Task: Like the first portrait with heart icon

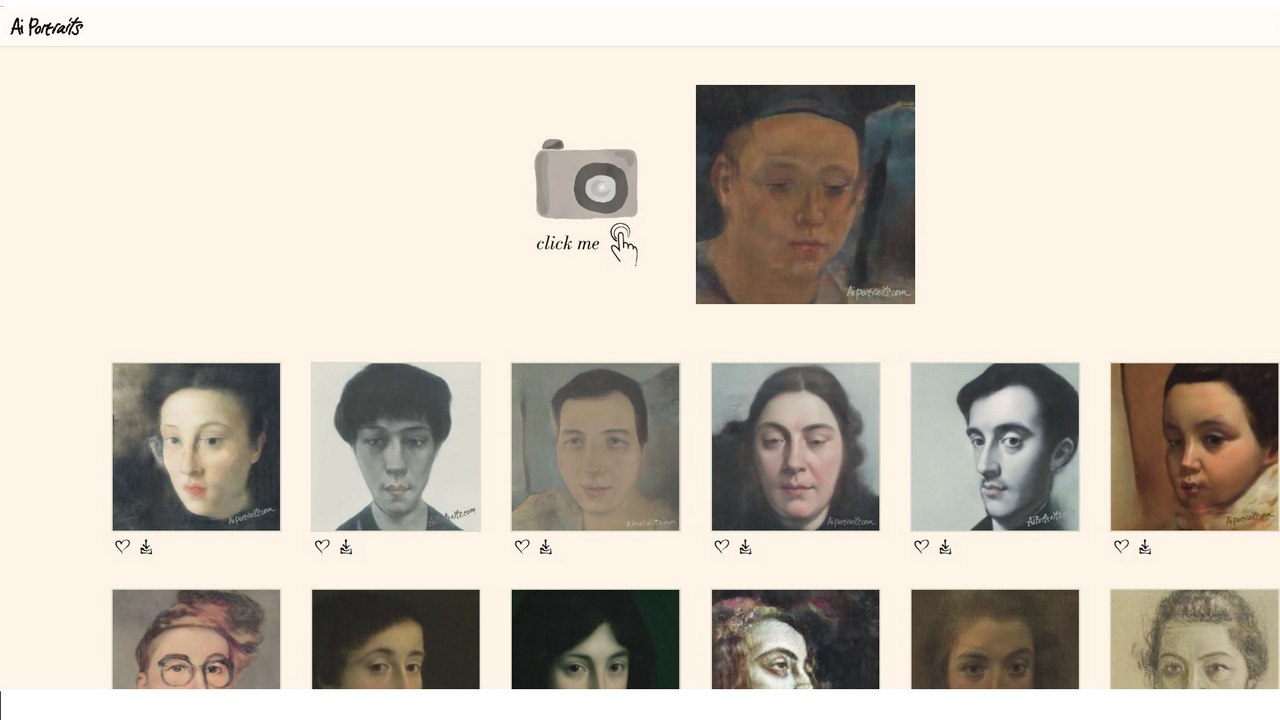Action: tap(122, 547)
